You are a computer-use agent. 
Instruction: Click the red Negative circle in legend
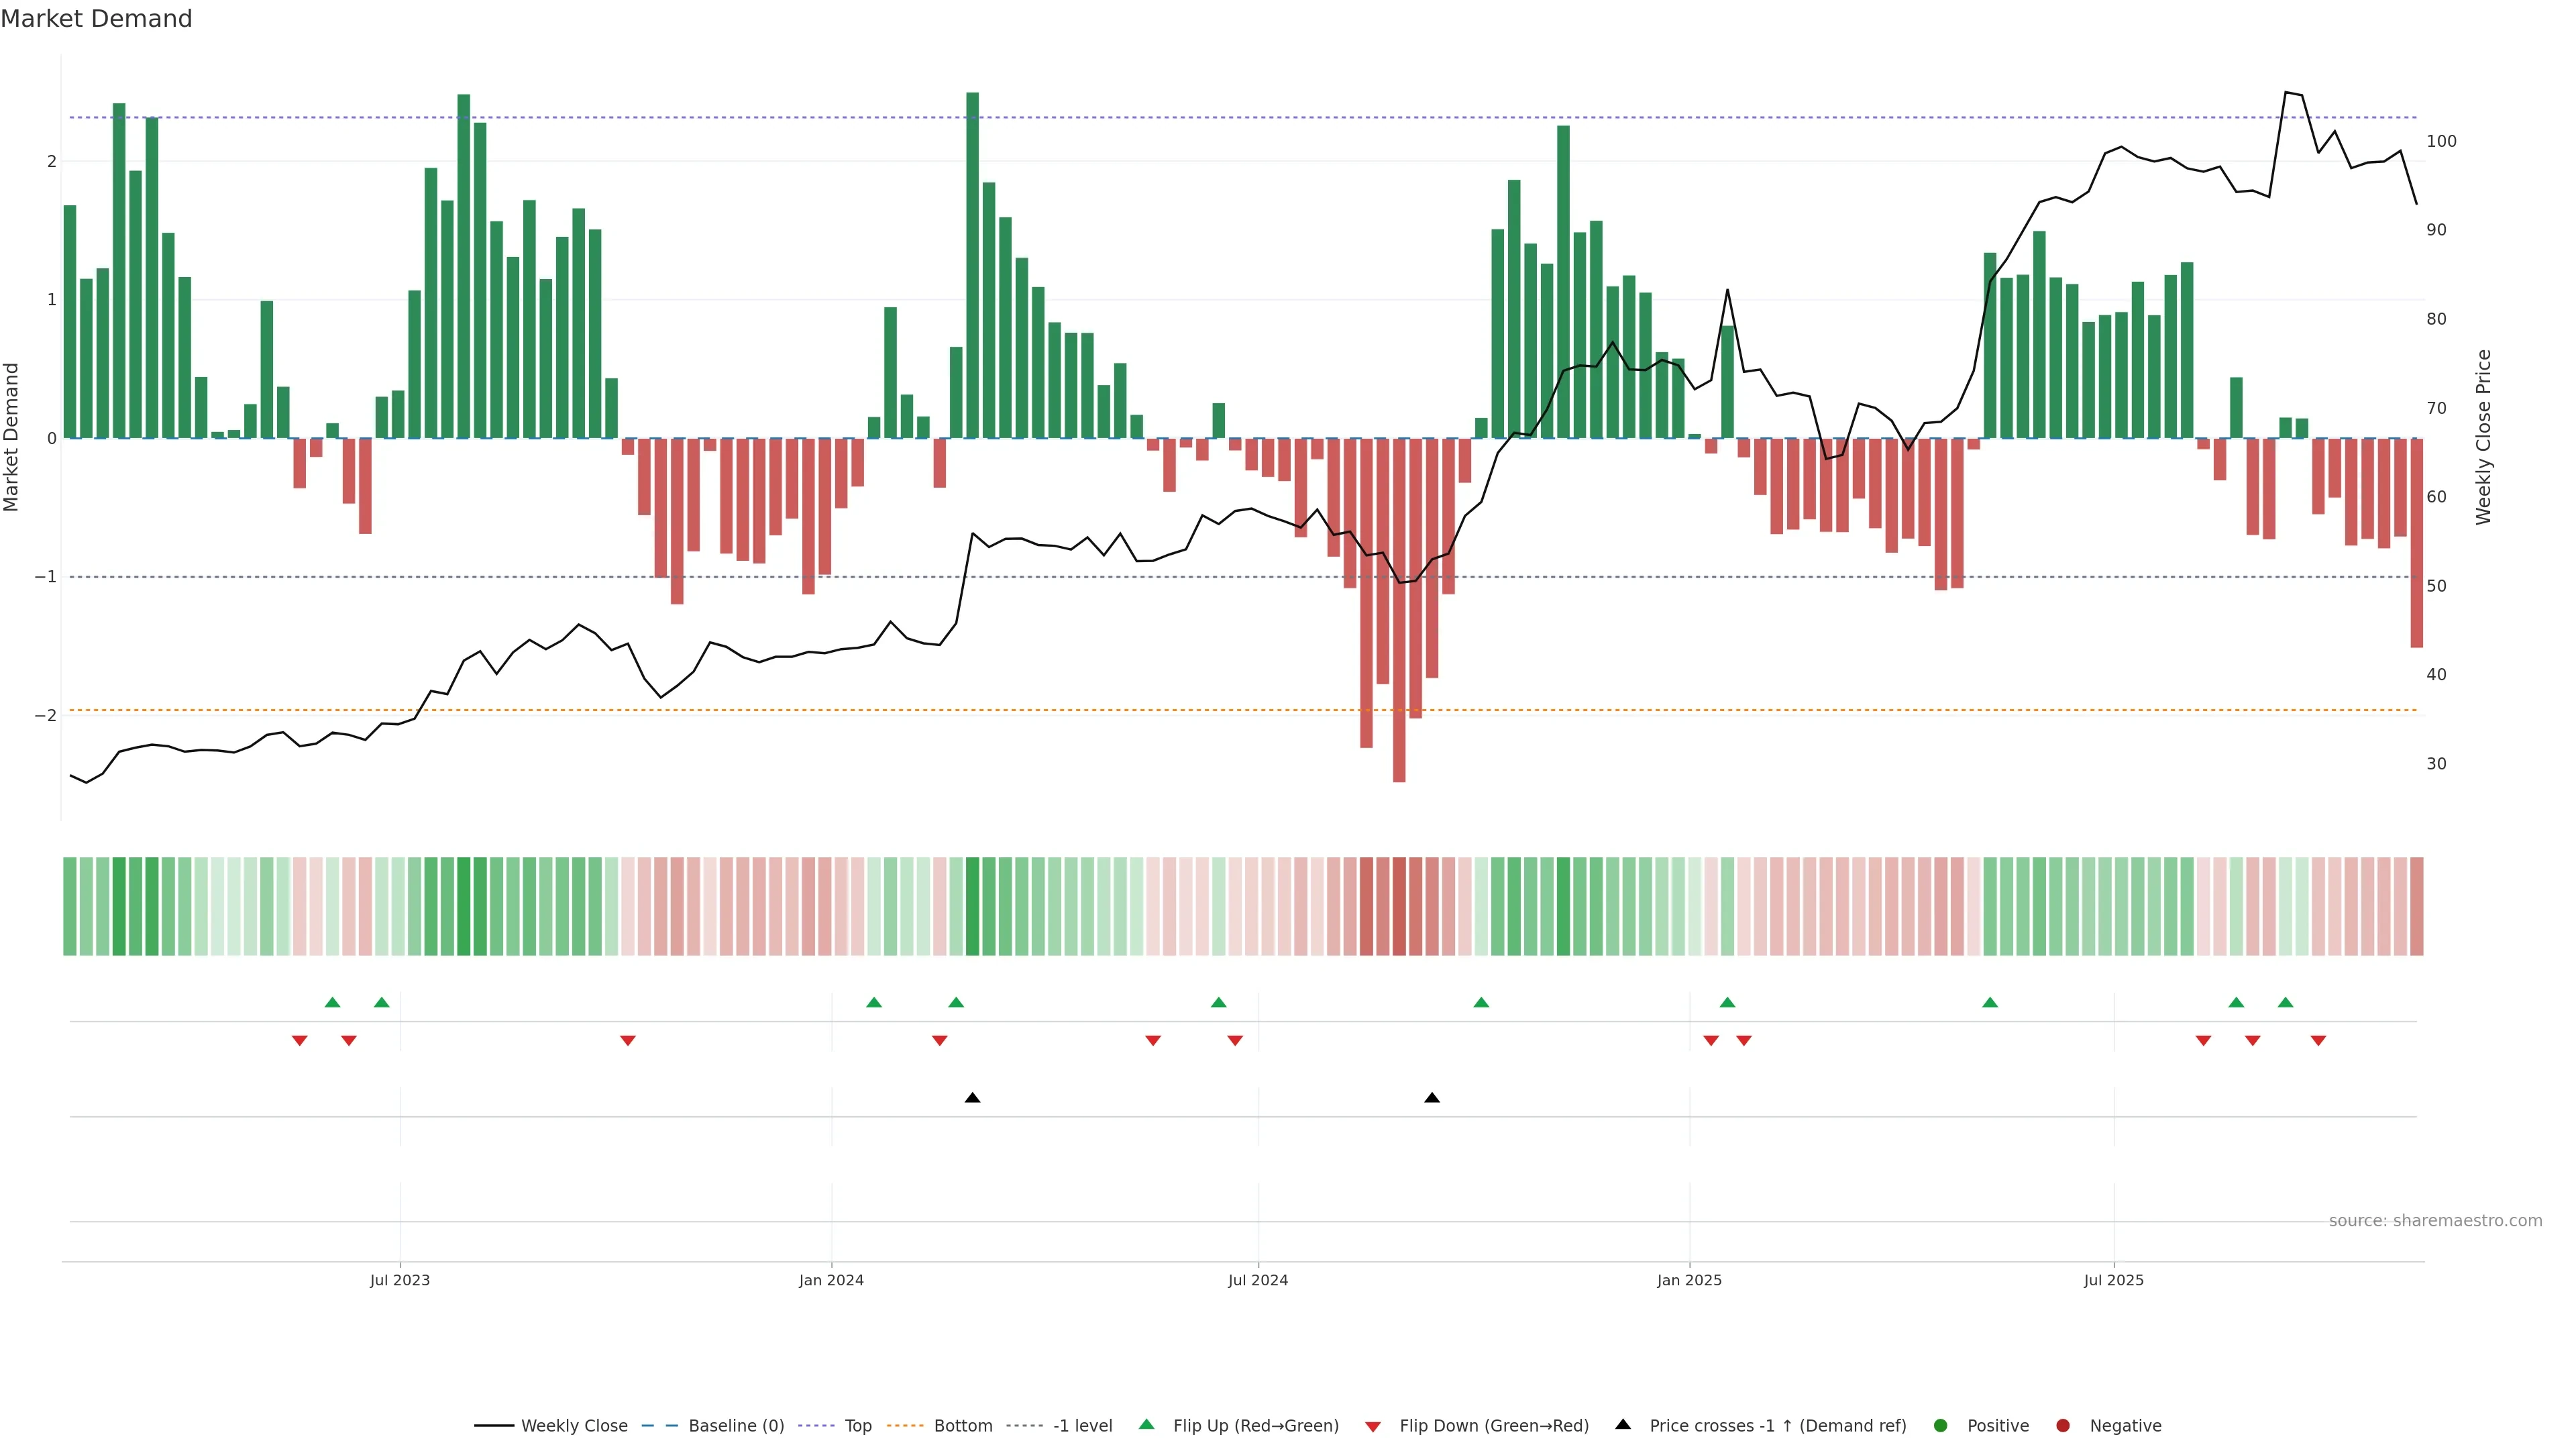tap(2063, 1425)
